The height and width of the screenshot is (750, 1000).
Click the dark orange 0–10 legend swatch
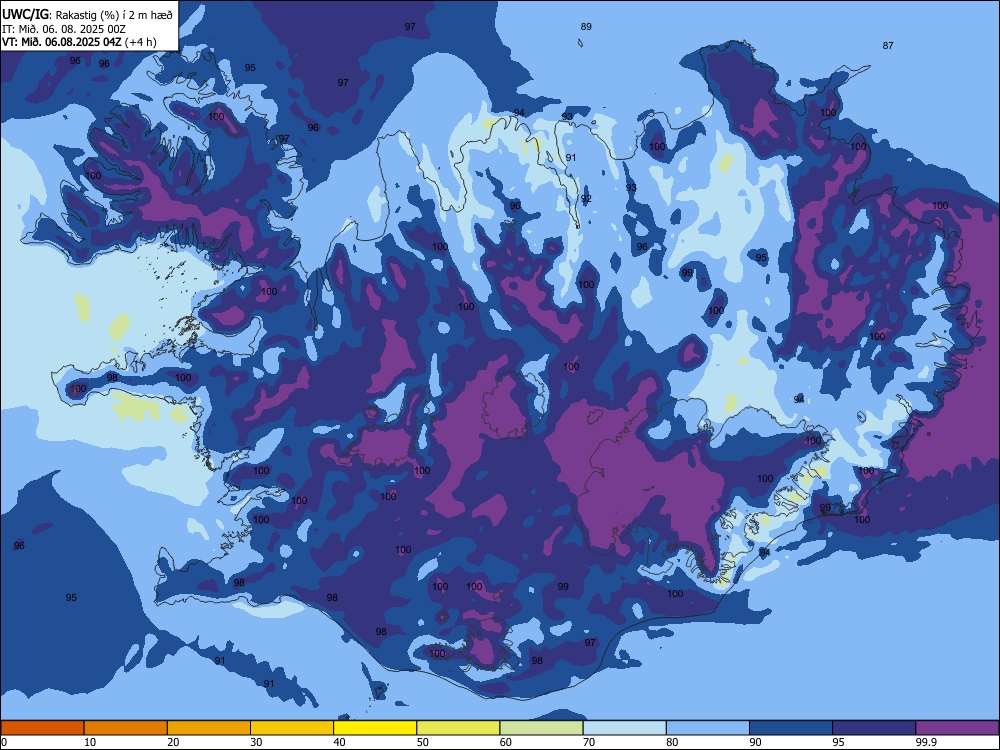pyautogui.click(x=42, y=728)
